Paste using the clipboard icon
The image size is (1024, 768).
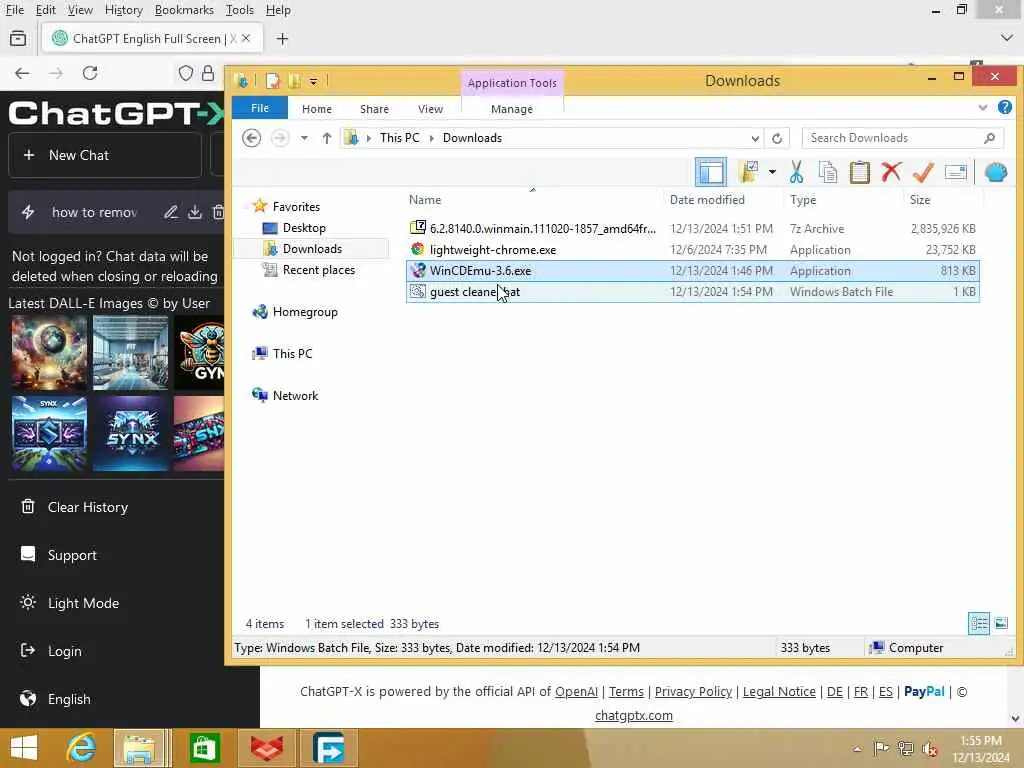pyautogui.click(x=859, y=172)
